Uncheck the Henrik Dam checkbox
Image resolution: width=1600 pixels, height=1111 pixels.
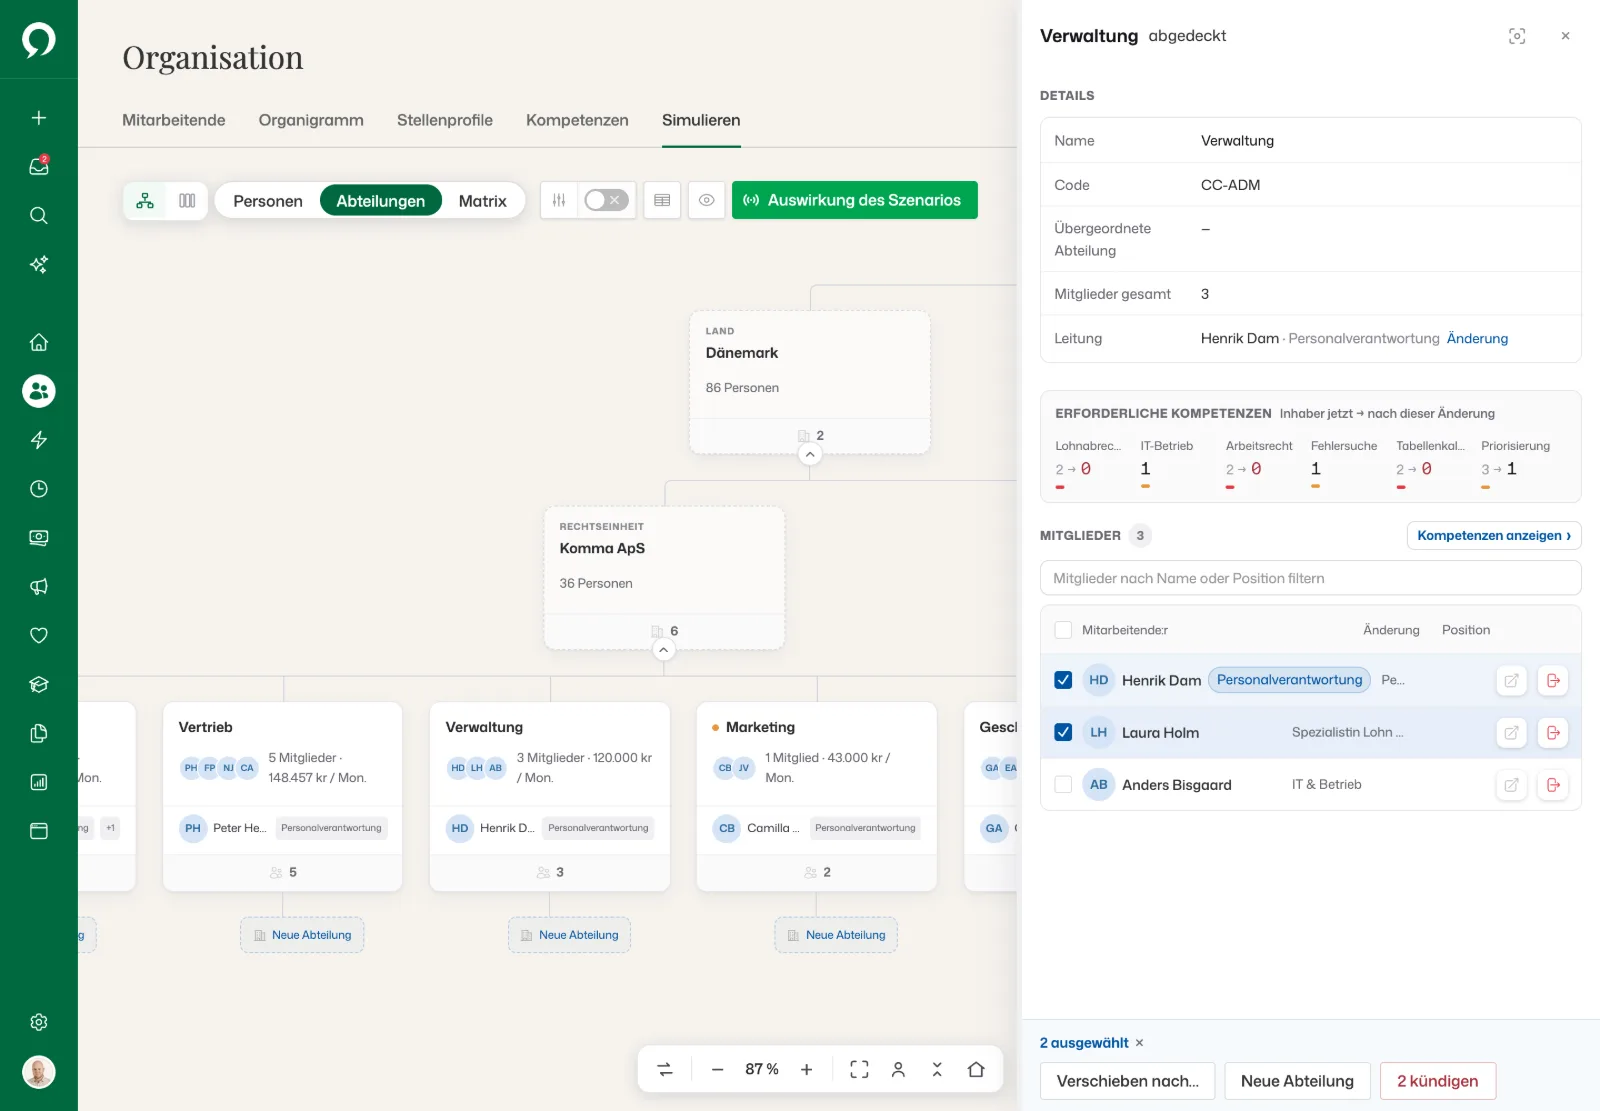pos(1063,680)
